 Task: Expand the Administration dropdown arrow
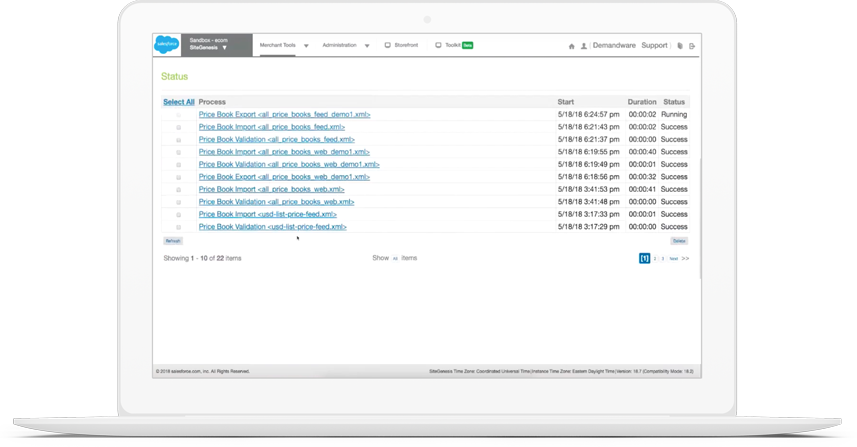367,46
